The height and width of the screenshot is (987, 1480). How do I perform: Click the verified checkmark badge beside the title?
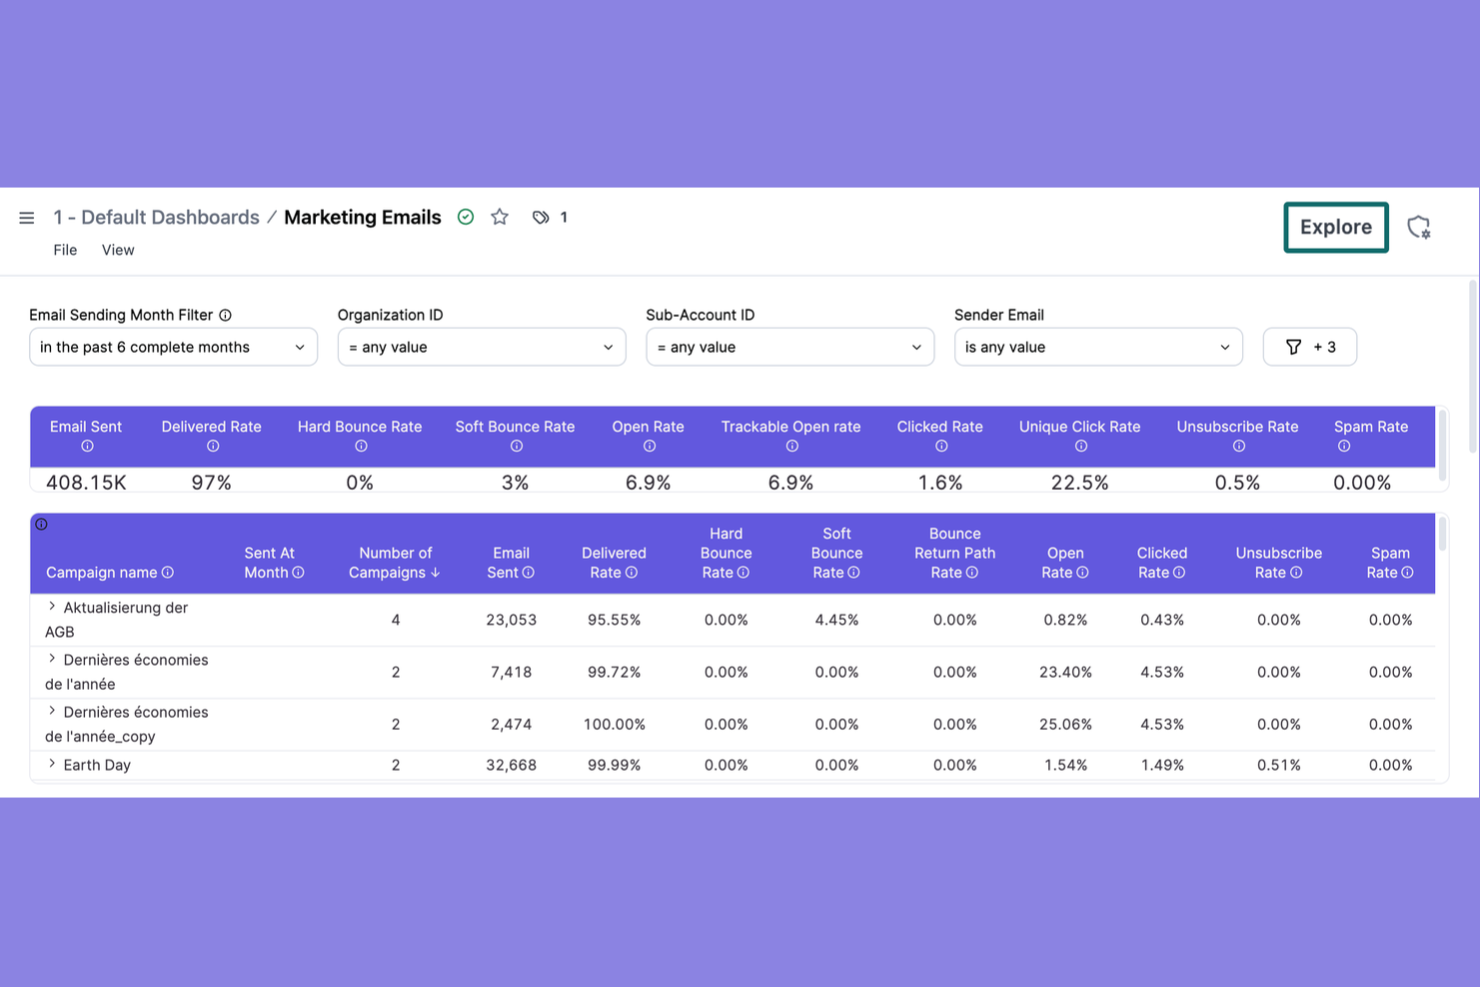[466, 216]
